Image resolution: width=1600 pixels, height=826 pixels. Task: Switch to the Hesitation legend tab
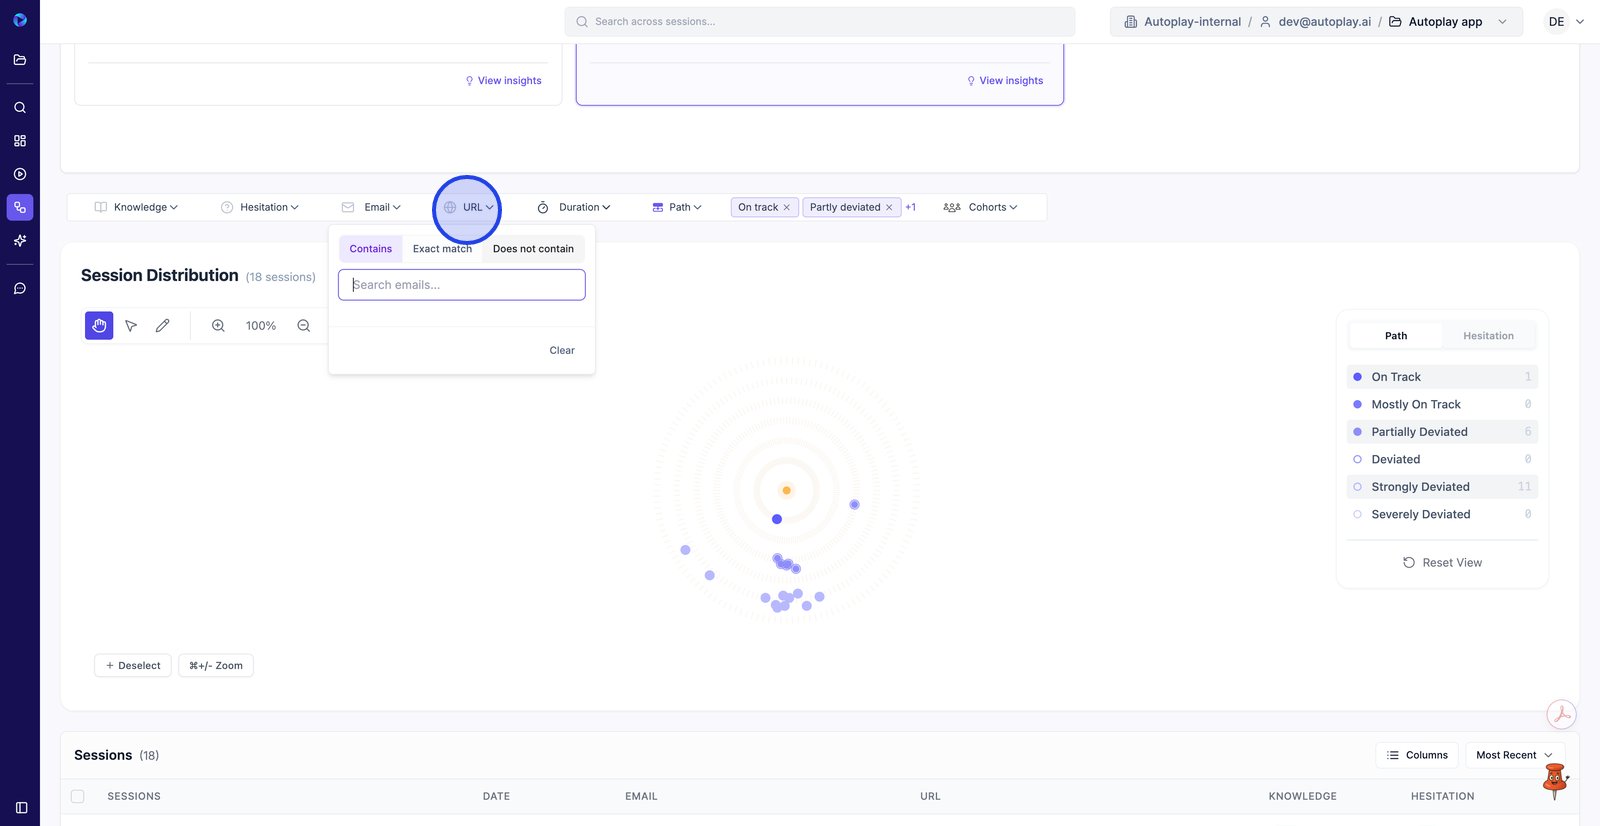coord(1488,336)
